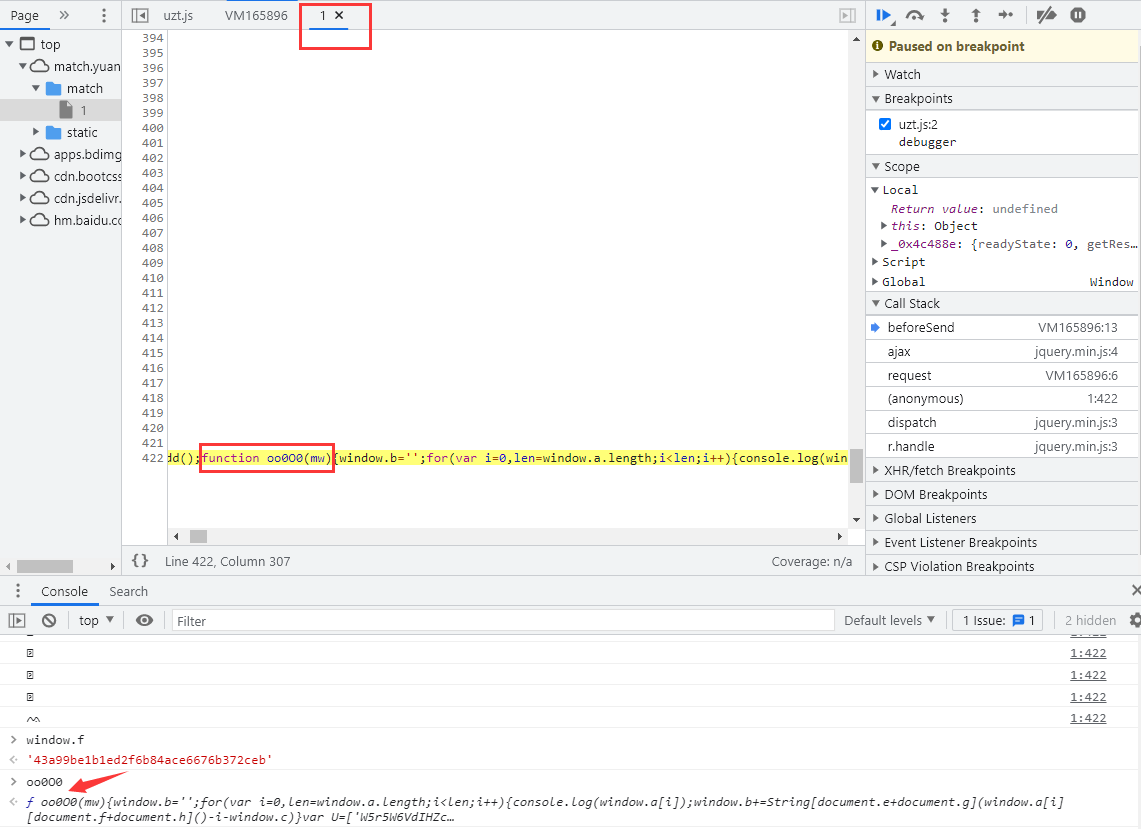Screen dimensions: 1141x829
Task: Show the console sidebar panel icon
Action: (17, 620)
